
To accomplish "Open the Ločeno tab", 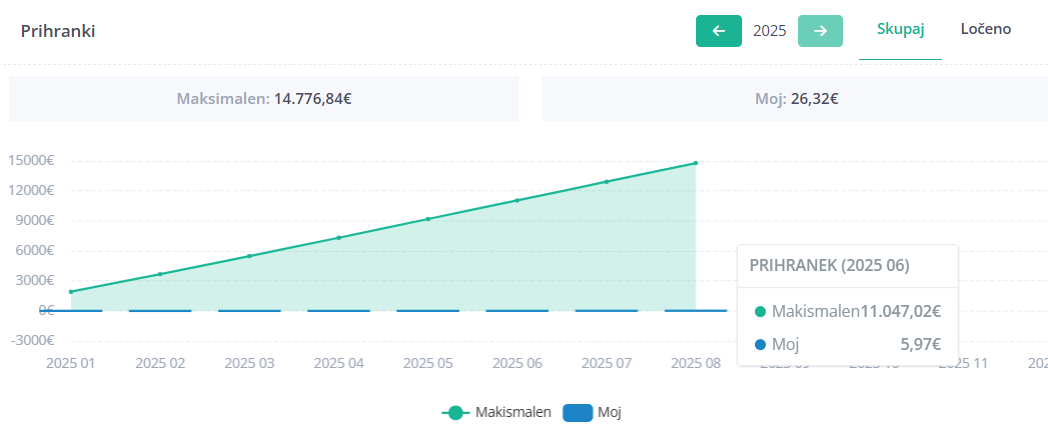I will (985, 29).
